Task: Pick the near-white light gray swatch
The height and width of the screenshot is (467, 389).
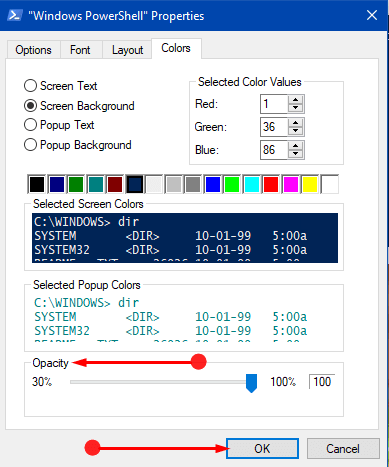Action: click(x=154, y=184)
